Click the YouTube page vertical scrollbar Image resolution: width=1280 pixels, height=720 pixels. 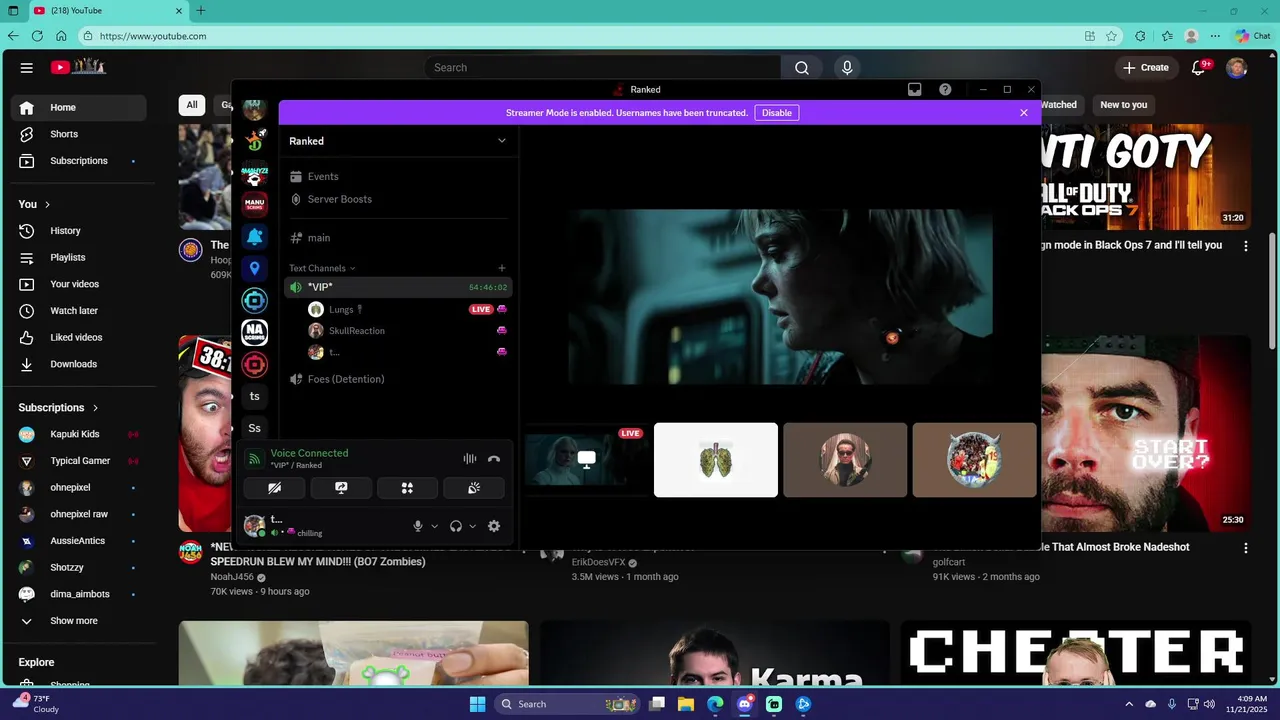(1273, 290)
